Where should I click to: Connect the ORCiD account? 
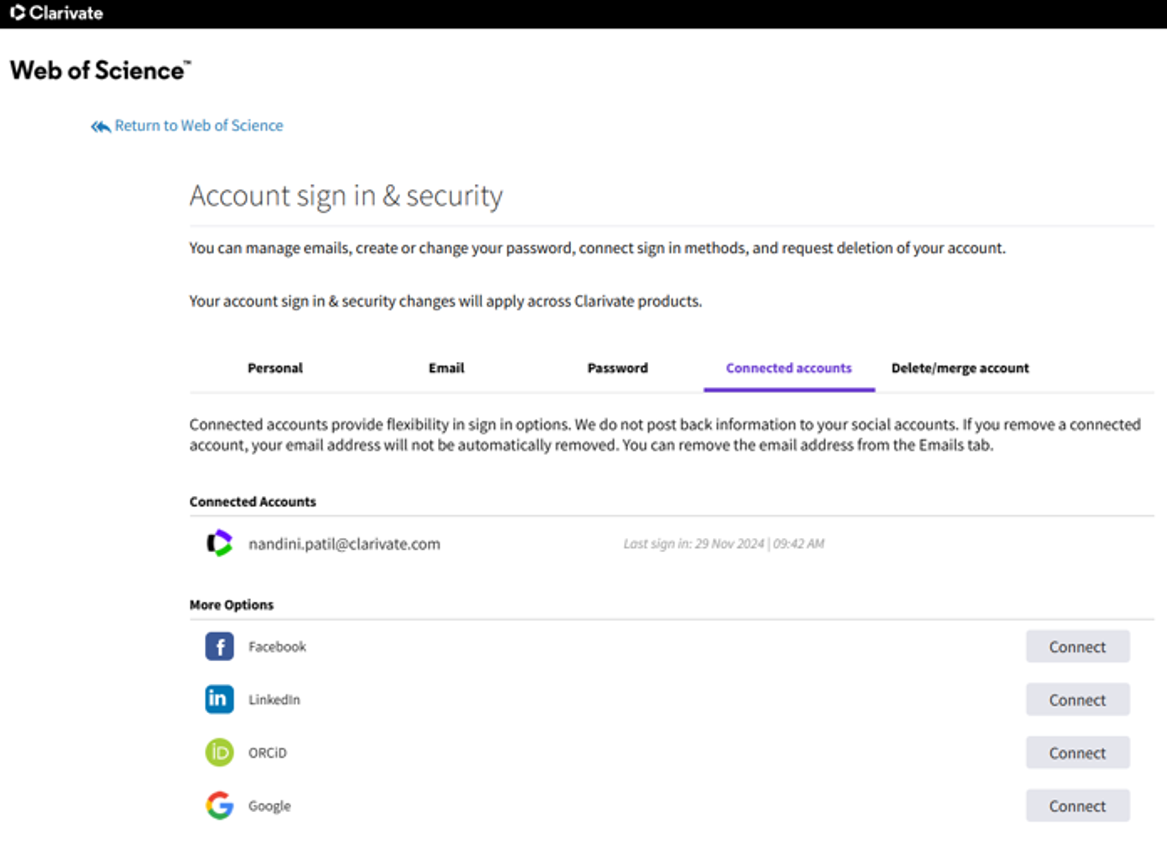click(1077, 753)
